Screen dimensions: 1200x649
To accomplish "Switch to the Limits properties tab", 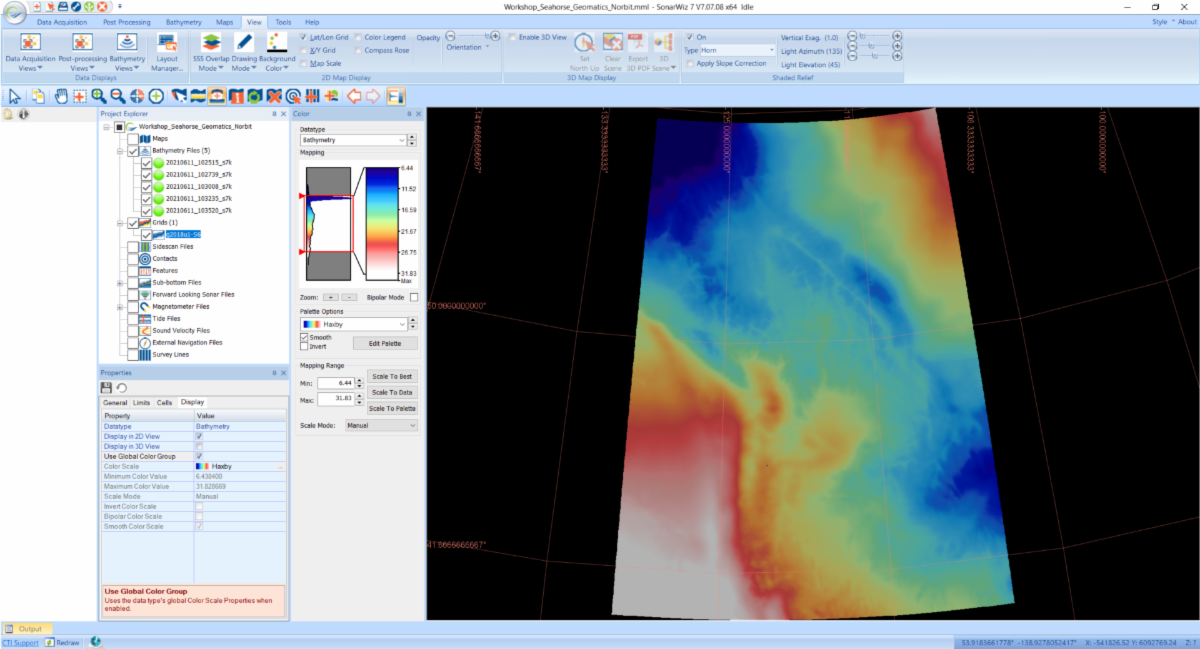I will (x=141, y=402).
